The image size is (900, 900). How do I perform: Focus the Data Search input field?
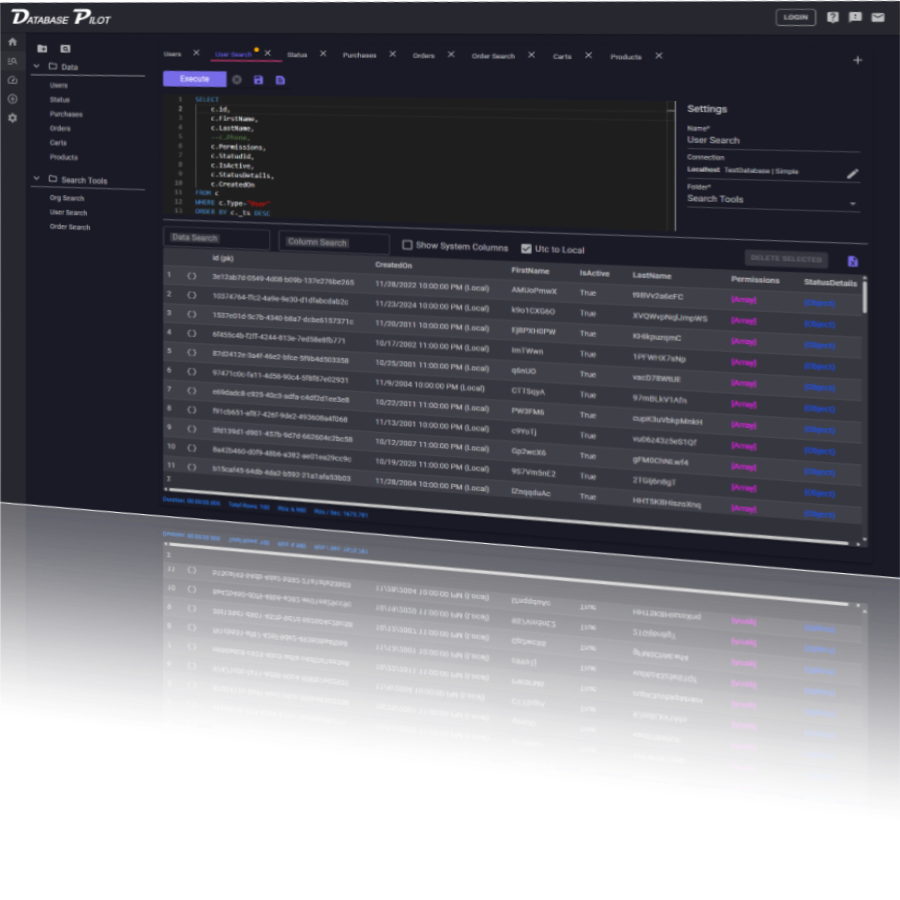pos(216,238)
